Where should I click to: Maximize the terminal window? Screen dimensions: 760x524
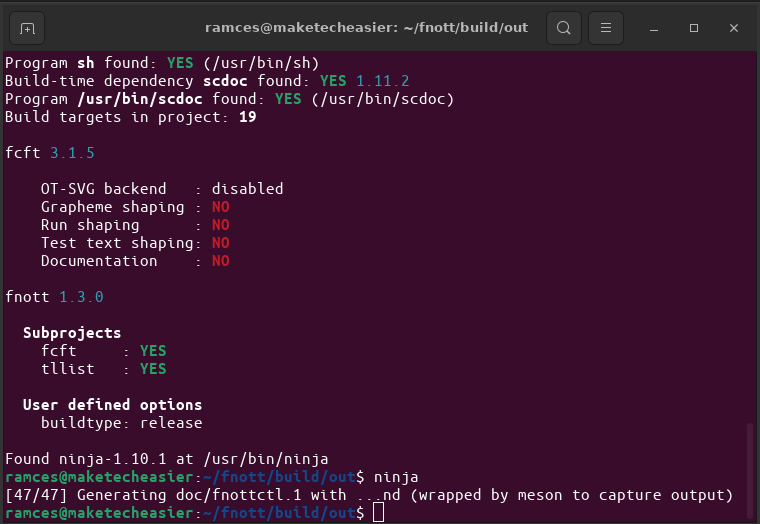pyautogui.click(x=694, y=28)
